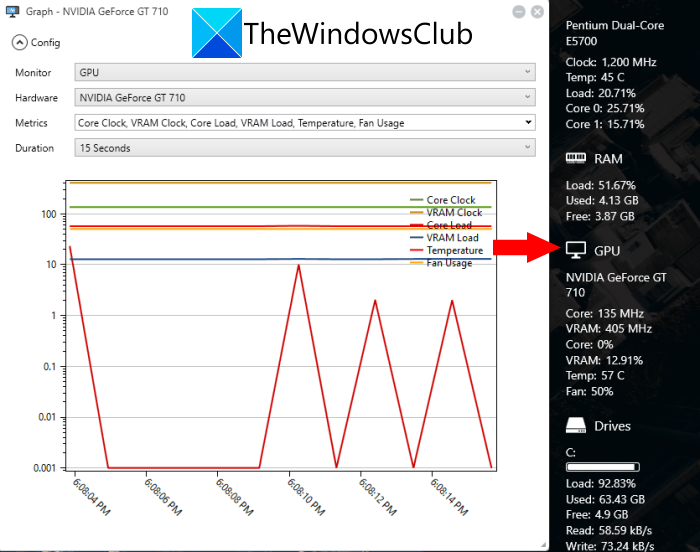700x552 pixels.
Task: Minimize the Graph window
Action: (x=519, y=12)
